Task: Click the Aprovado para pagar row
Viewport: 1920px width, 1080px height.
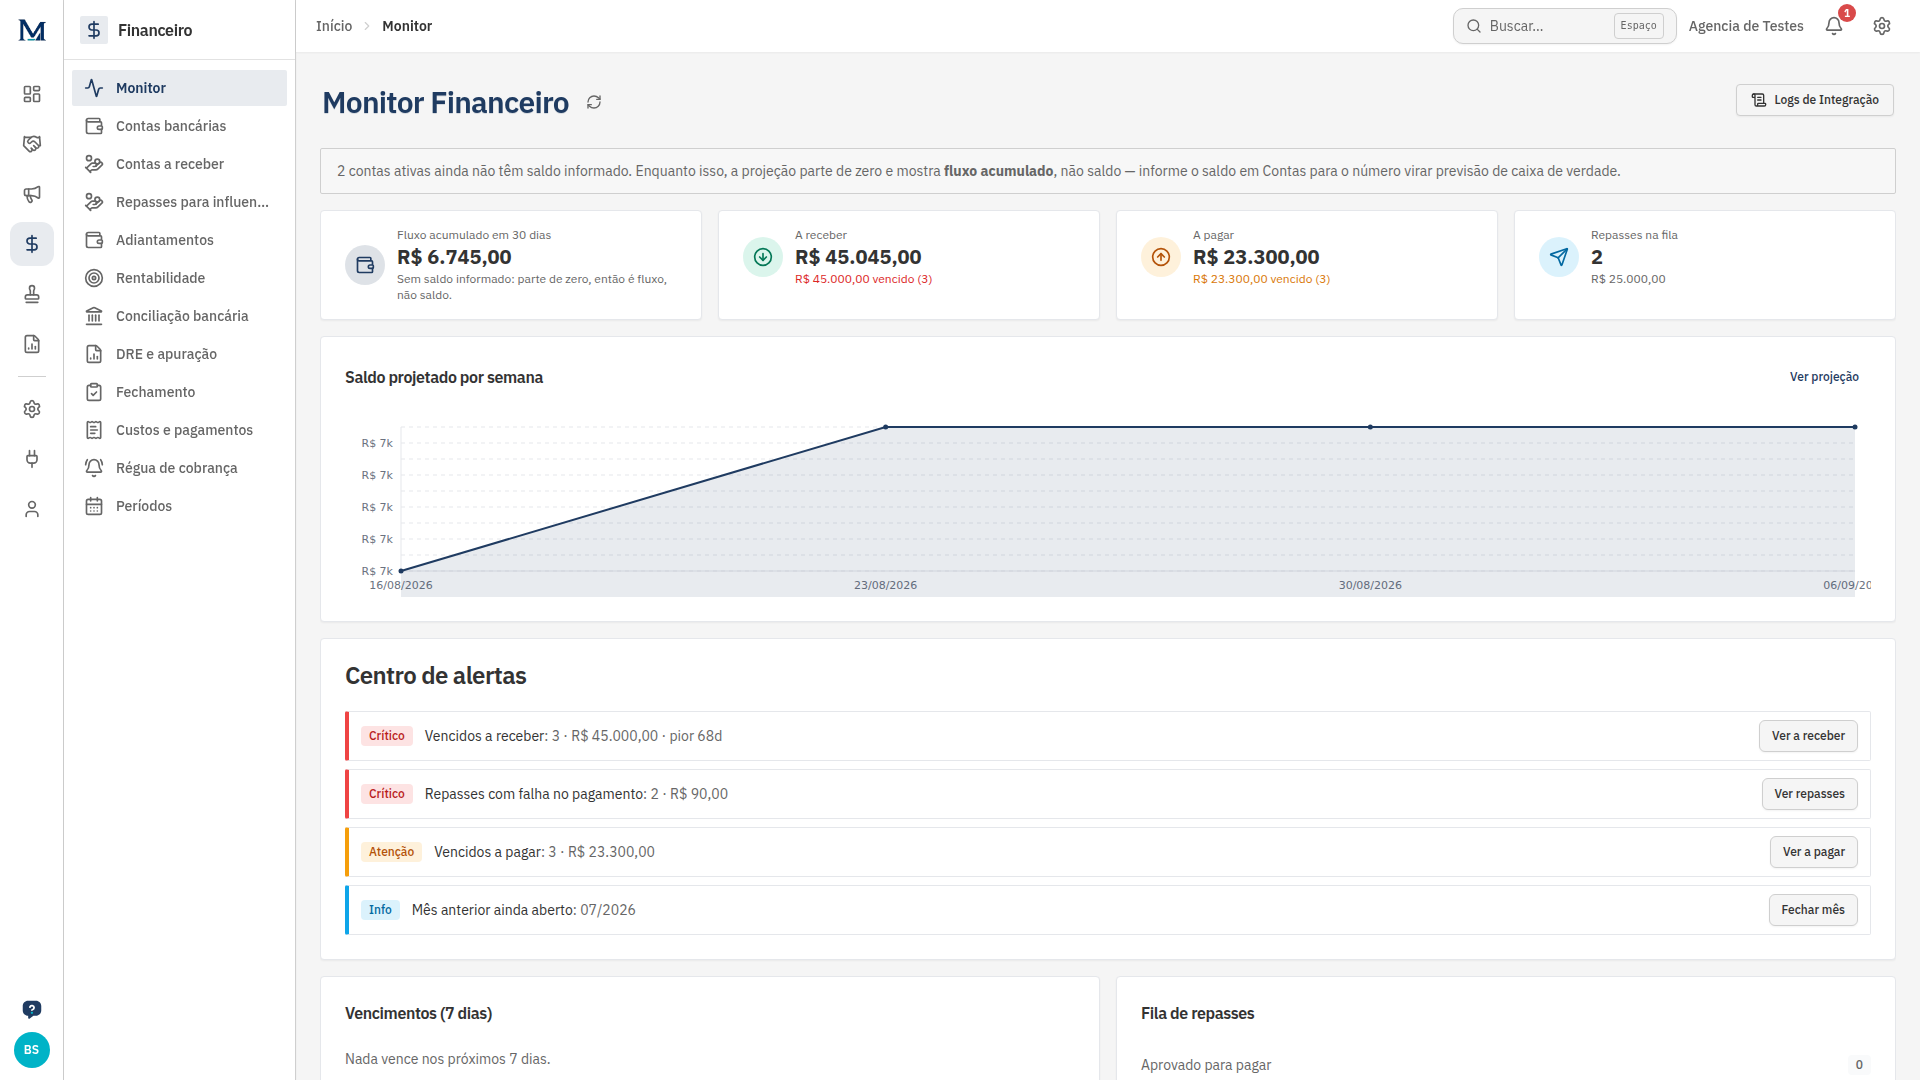Action: coord(1505,1065)
